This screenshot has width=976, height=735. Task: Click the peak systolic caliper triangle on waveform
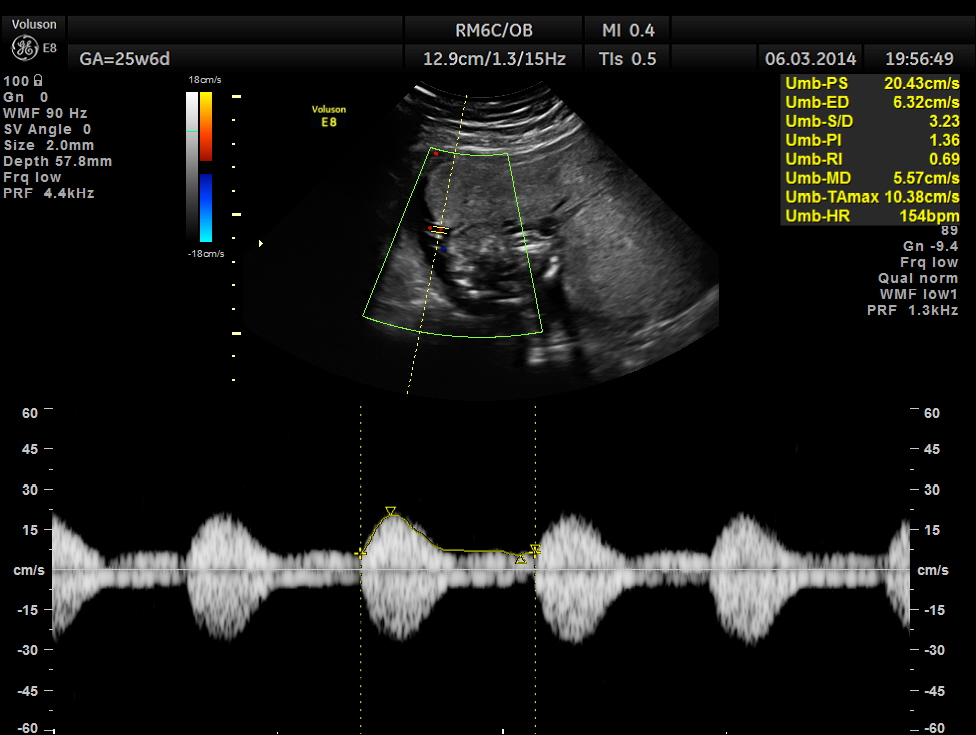click(x=391, y=511)
